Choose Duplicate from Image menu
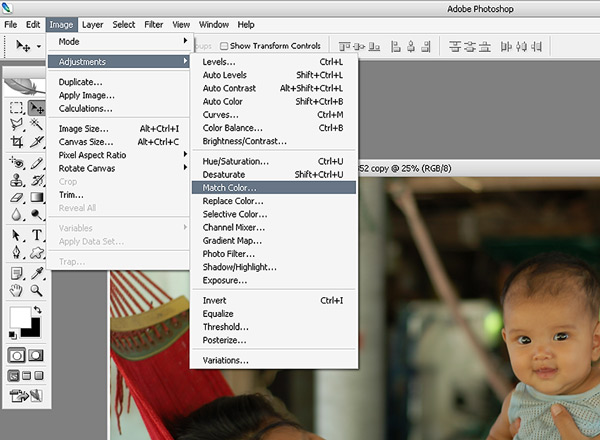The width and height of the screenshot is (600, 440). (119, 82)
